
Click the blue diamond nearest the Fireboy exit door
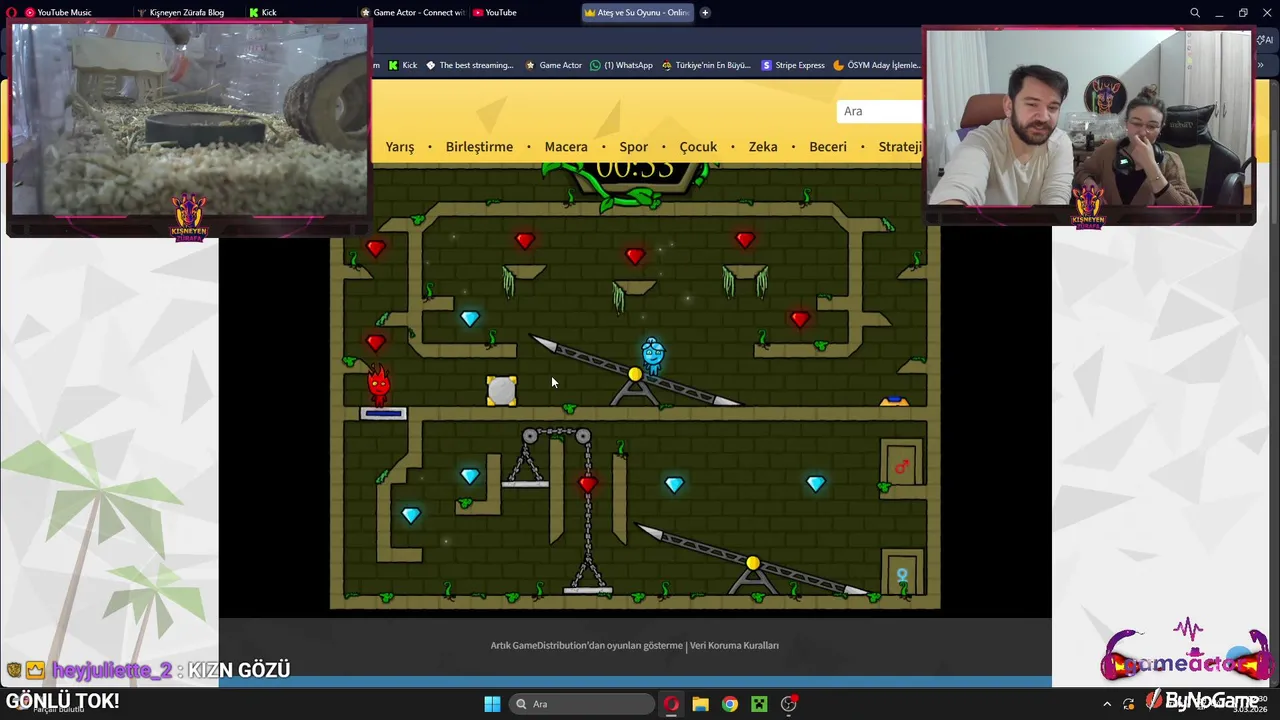coord(816,484)
